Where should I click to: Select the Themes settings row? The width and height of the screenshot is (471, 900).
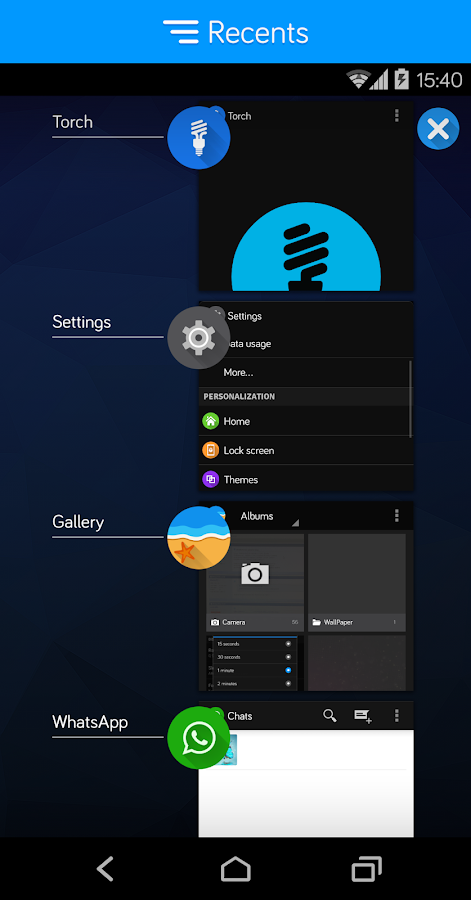tap(306, 479)
